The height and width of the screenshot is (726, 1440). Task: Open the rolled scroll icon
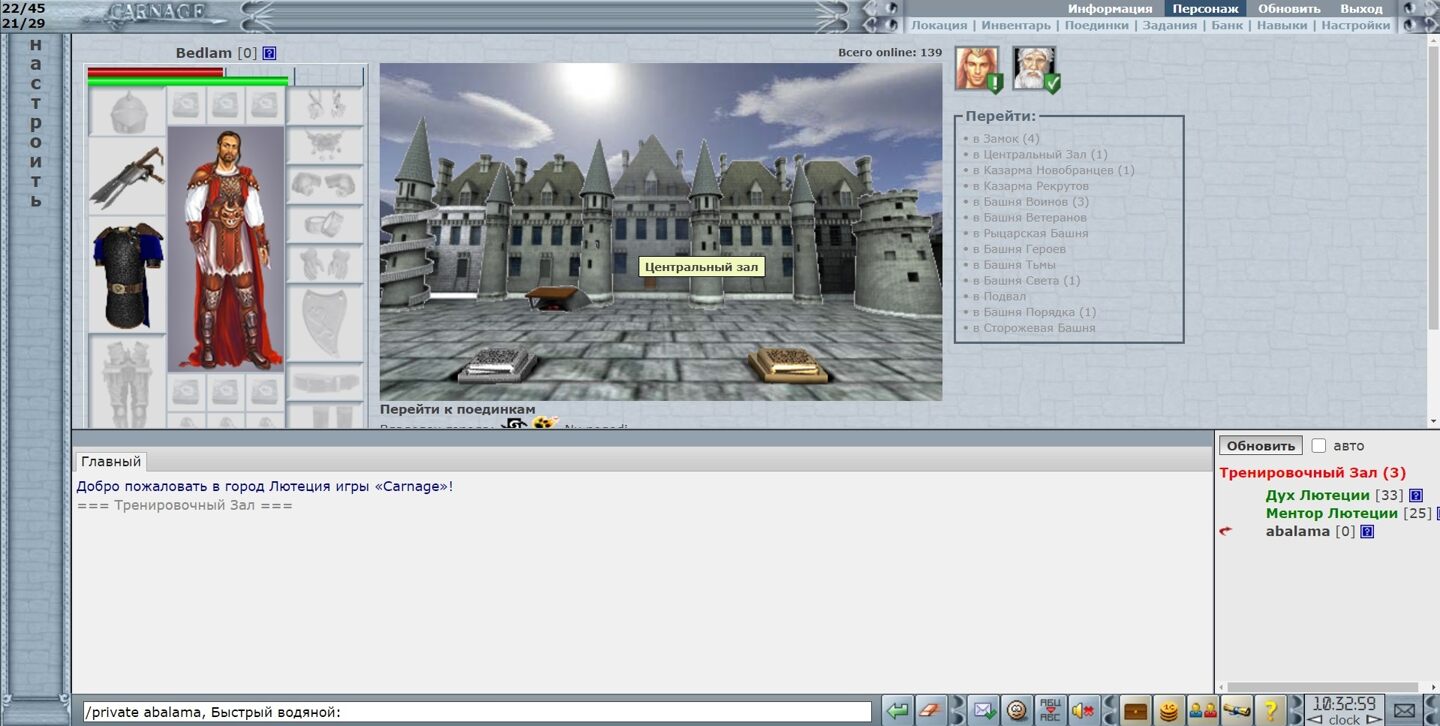tap(1236, 710)
